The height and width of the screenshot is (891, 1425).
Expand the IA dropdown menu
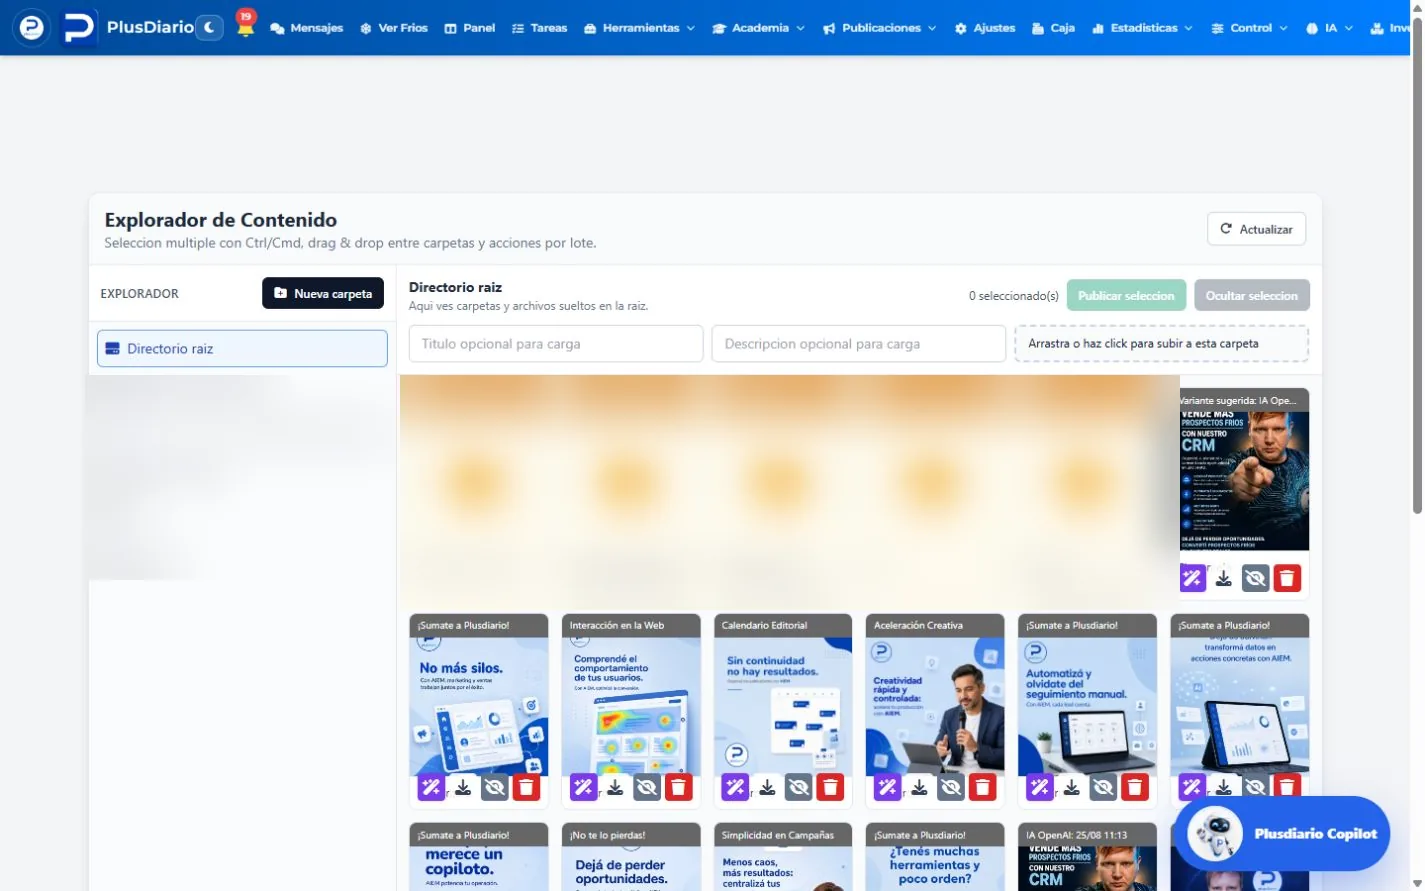click(x=1329, y=28)
